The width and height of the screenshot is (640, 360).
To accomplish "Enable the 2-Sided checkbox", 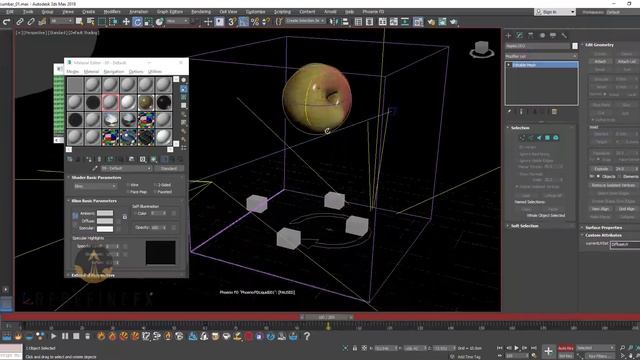I will 155,185.
